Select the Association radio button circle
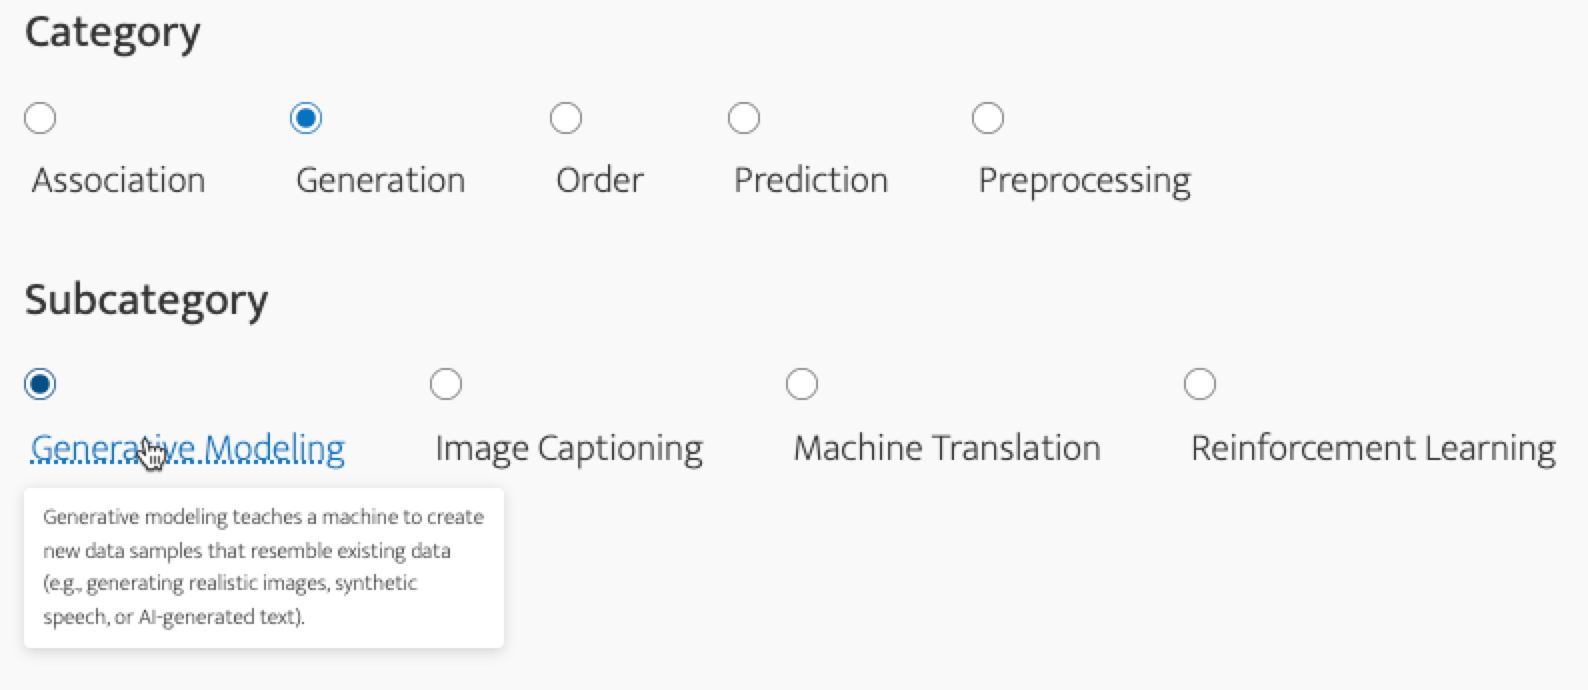The image size is (1588, 690). pyautogui.click(x=40, y=118)
